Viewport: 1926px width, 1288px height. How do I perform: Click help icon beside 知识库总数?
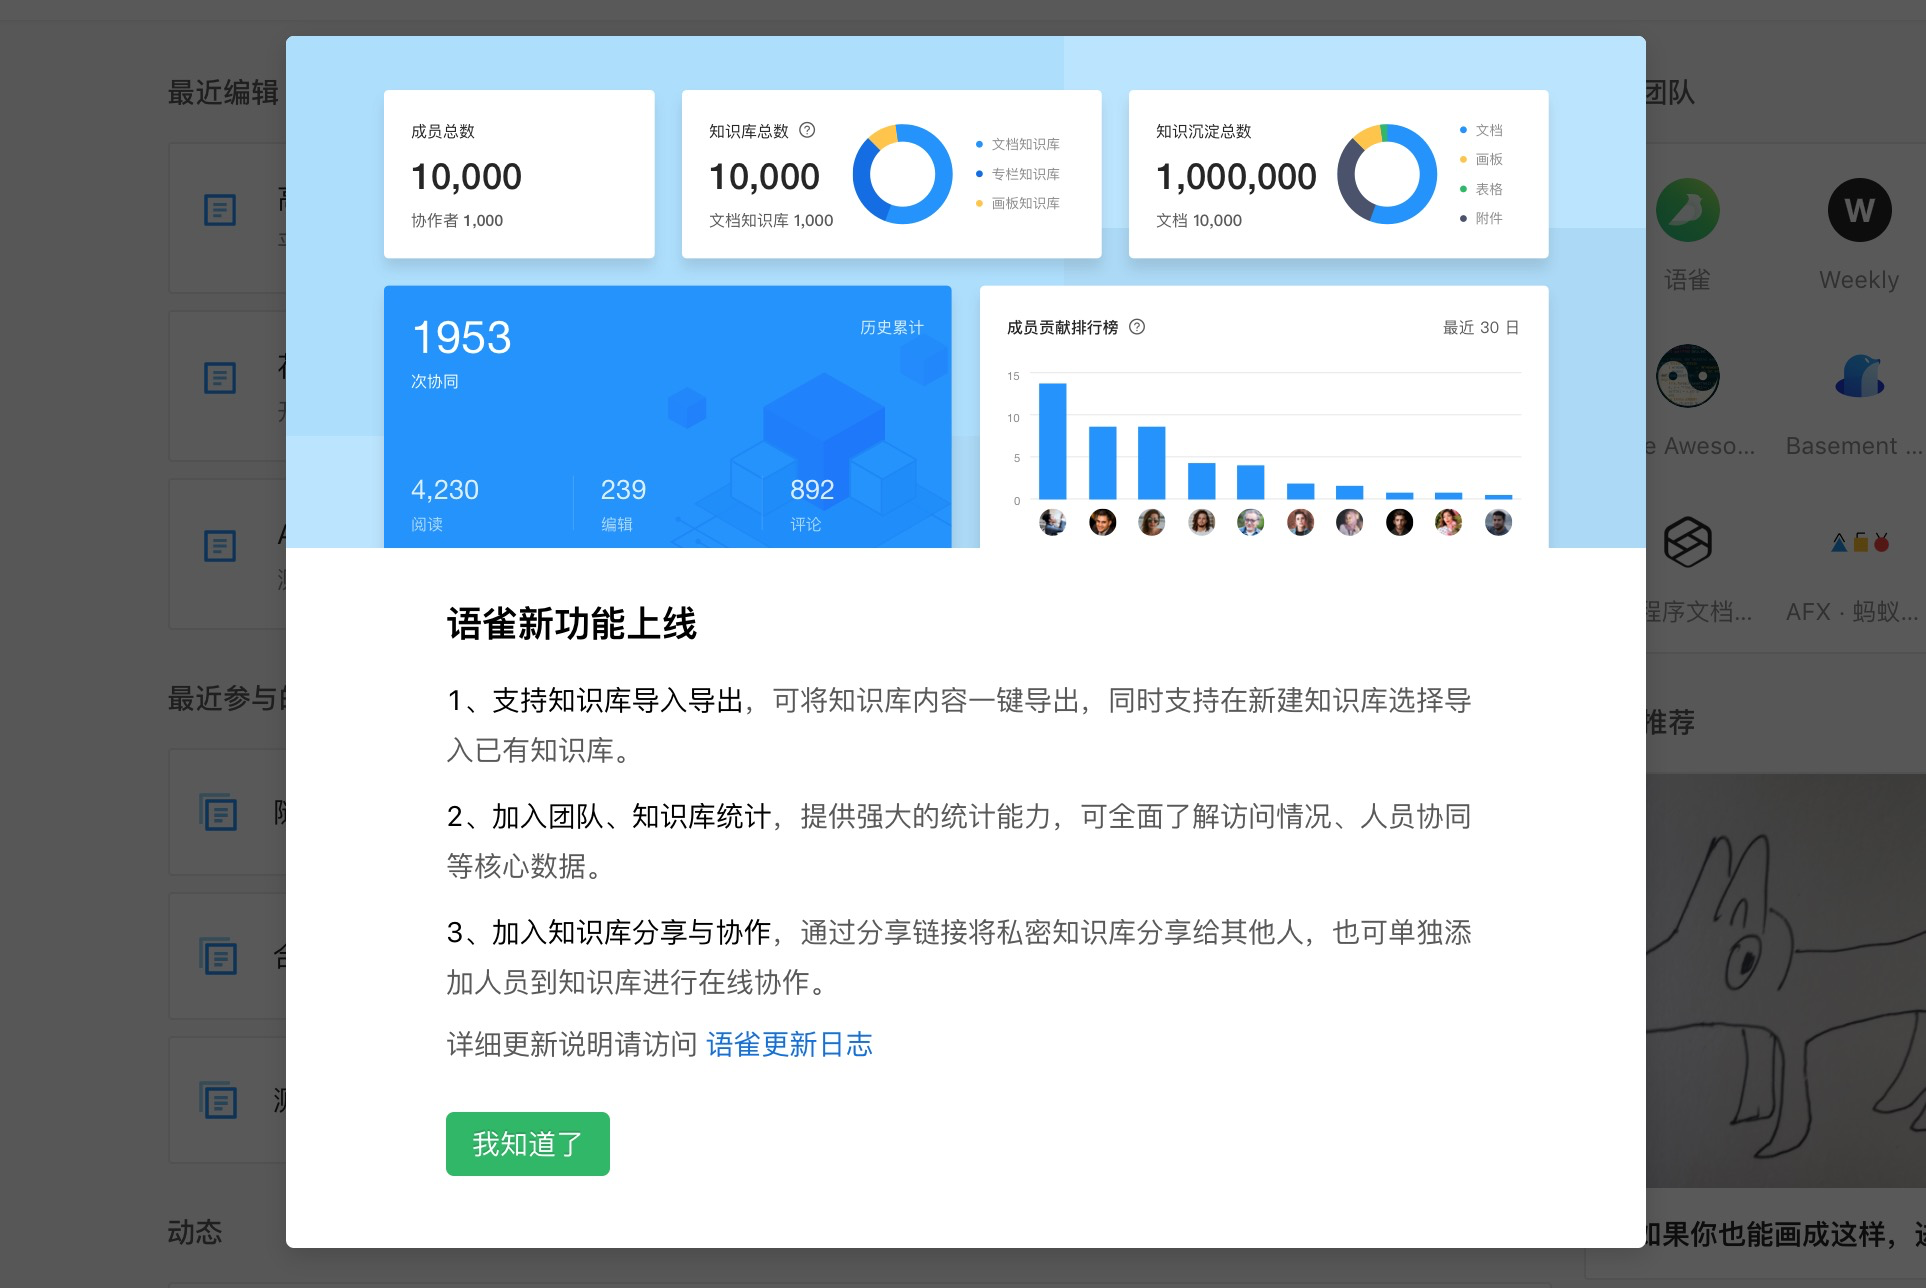[x=807, y=130]
